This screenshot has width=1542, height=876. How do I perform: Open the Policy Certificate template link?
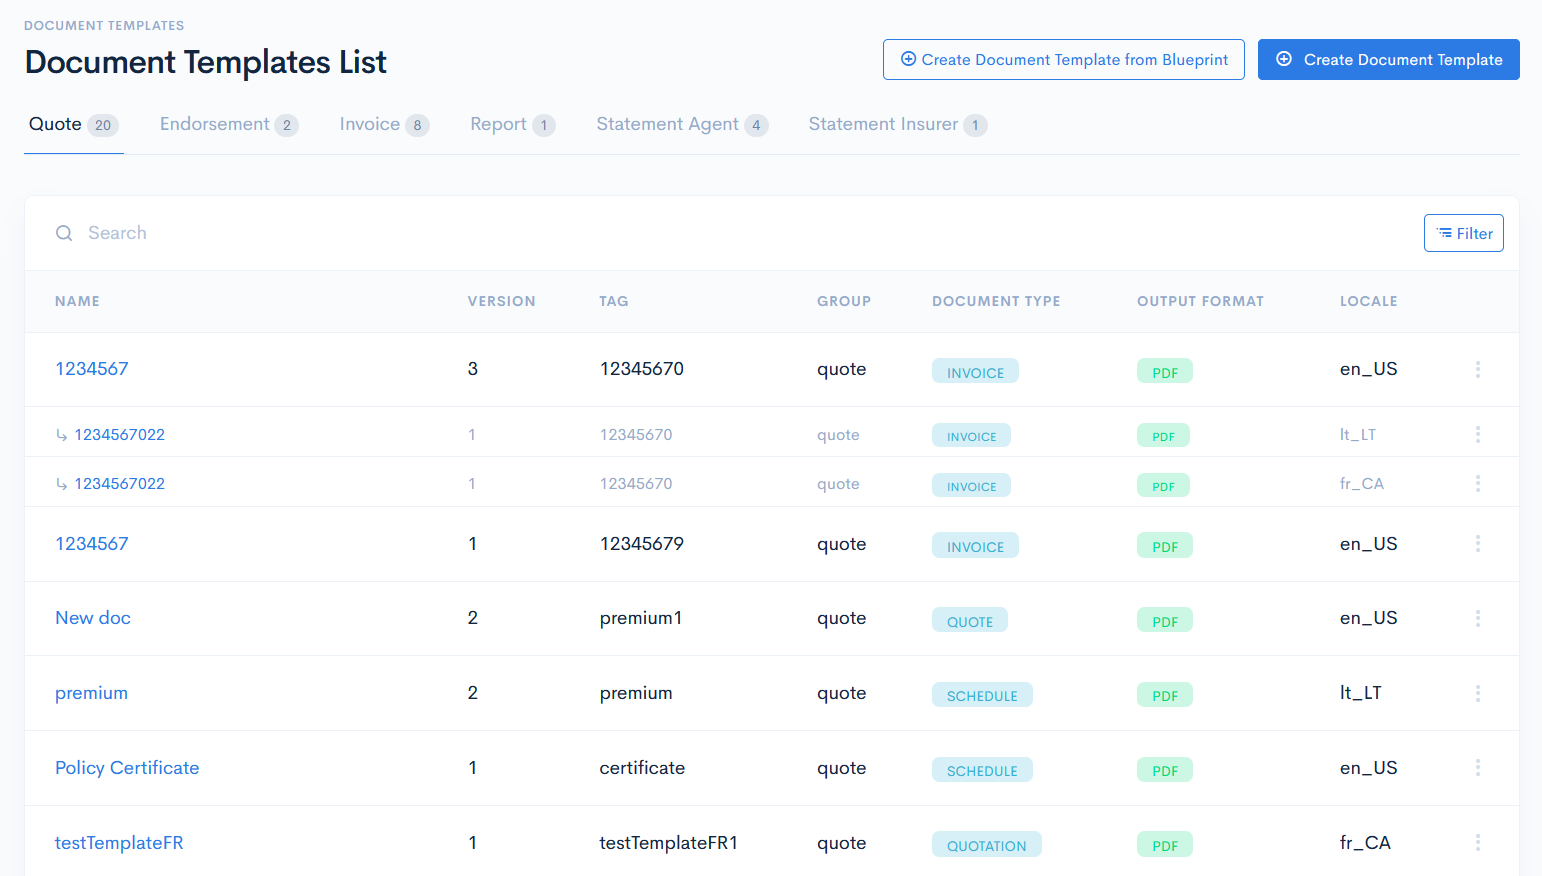[127, 767]
